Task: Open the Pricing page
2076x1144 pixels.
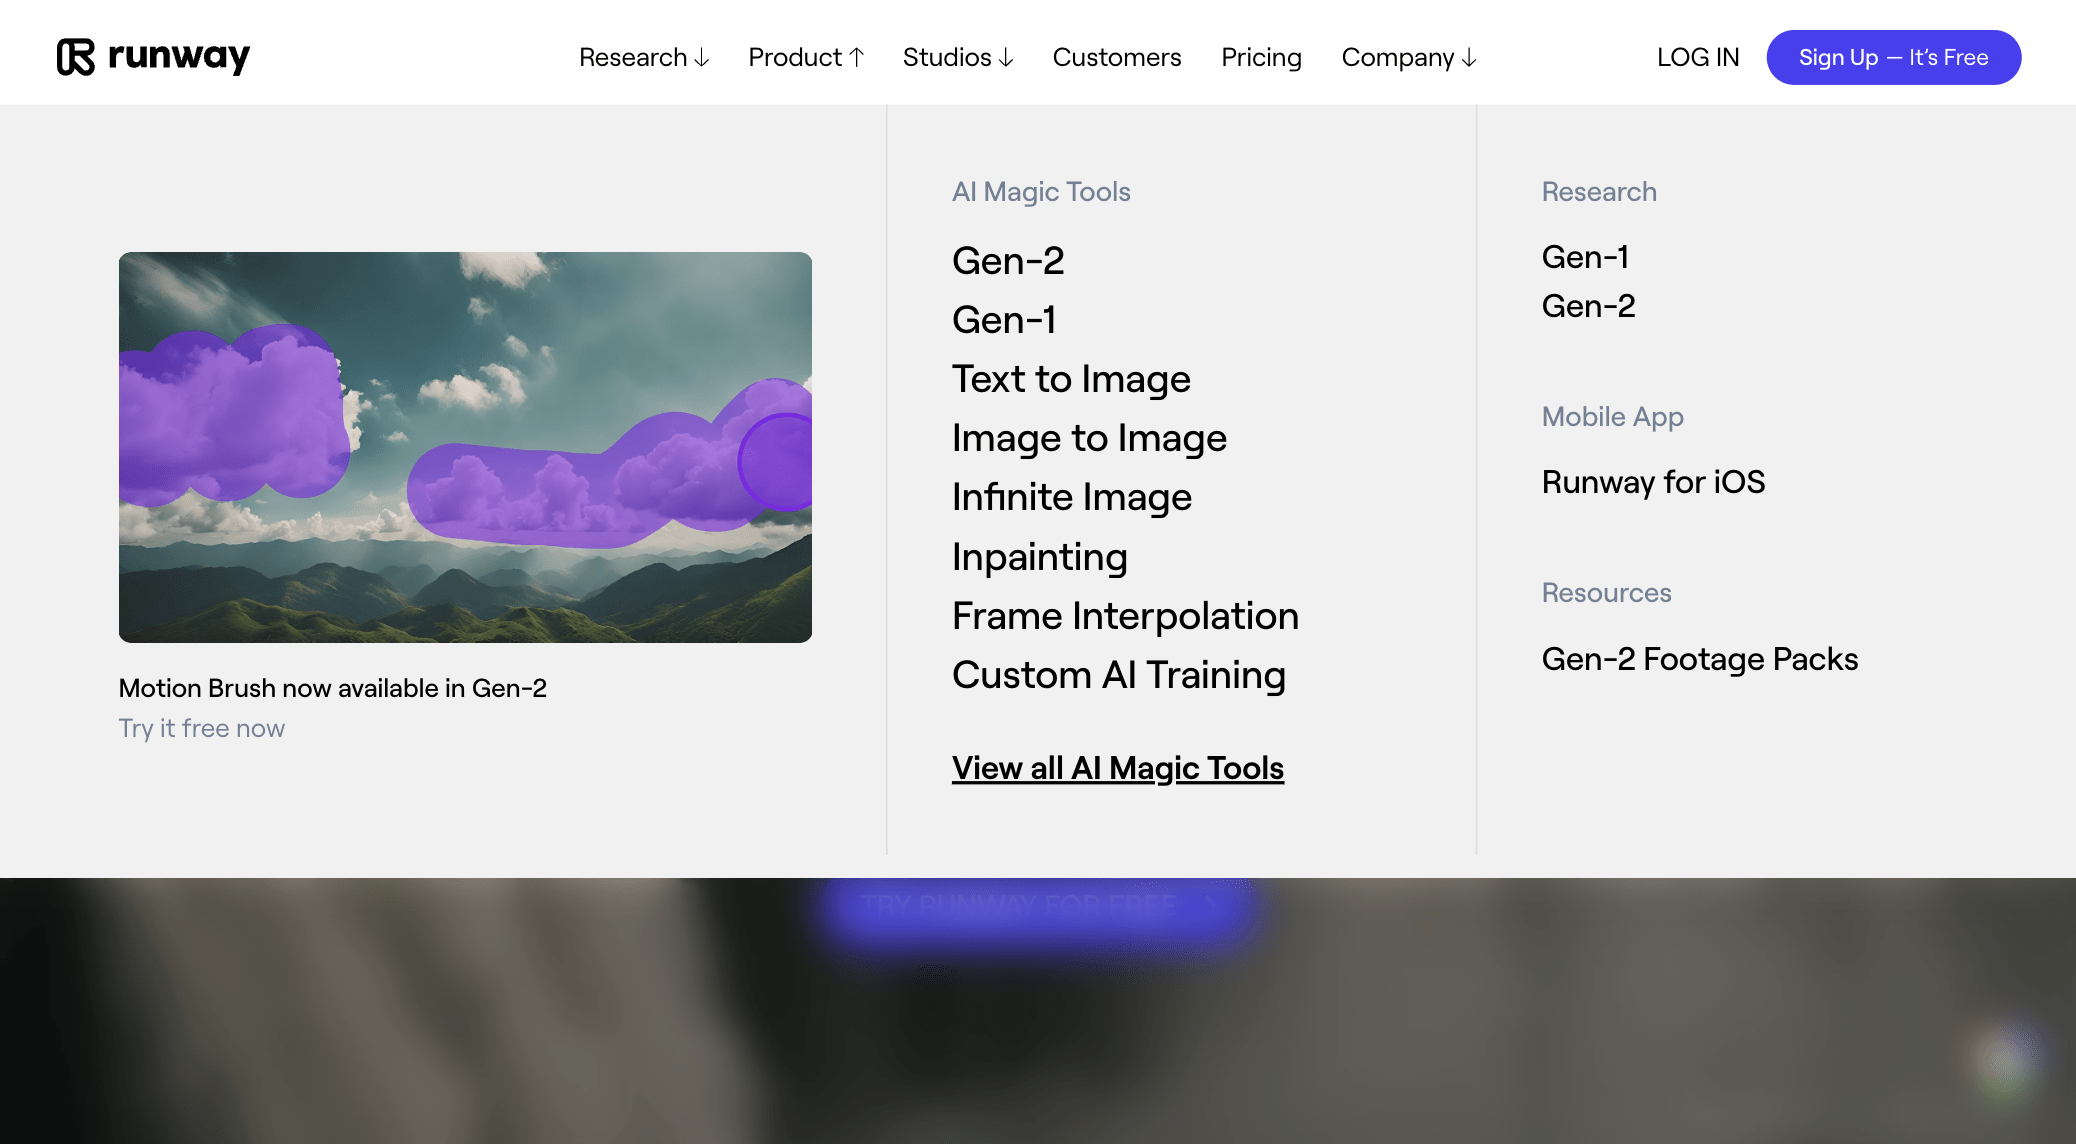Action: point(1261,57)
